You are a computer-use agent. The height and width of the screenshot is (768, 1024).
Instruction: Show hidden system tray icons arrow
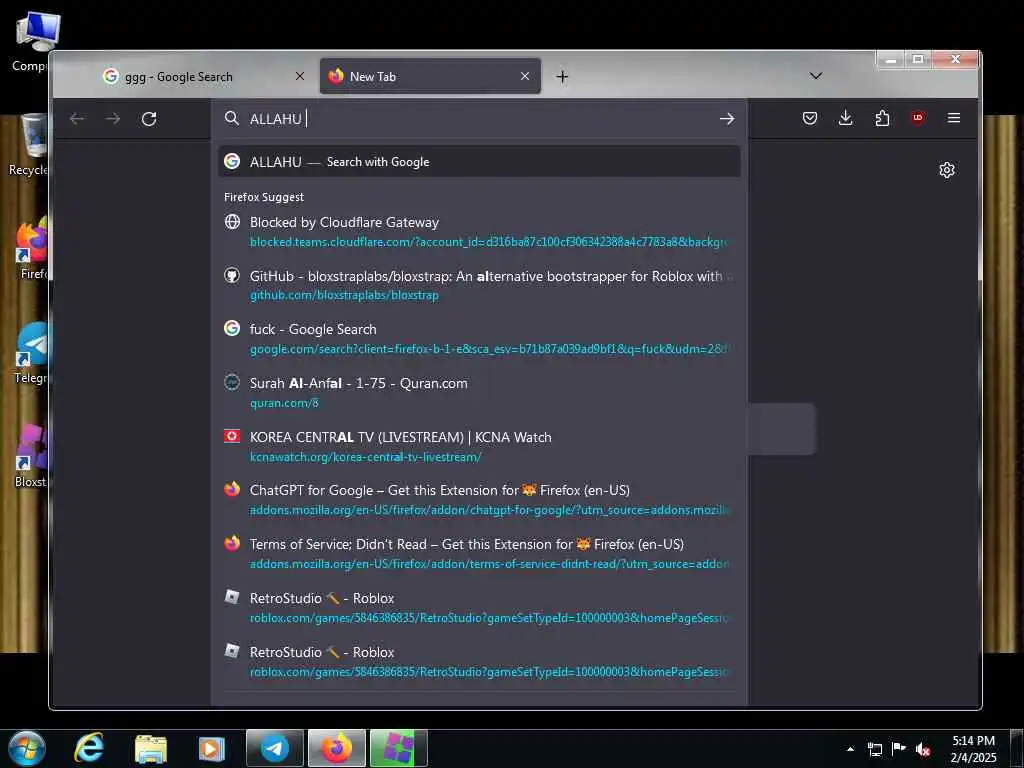pos(850,749)
